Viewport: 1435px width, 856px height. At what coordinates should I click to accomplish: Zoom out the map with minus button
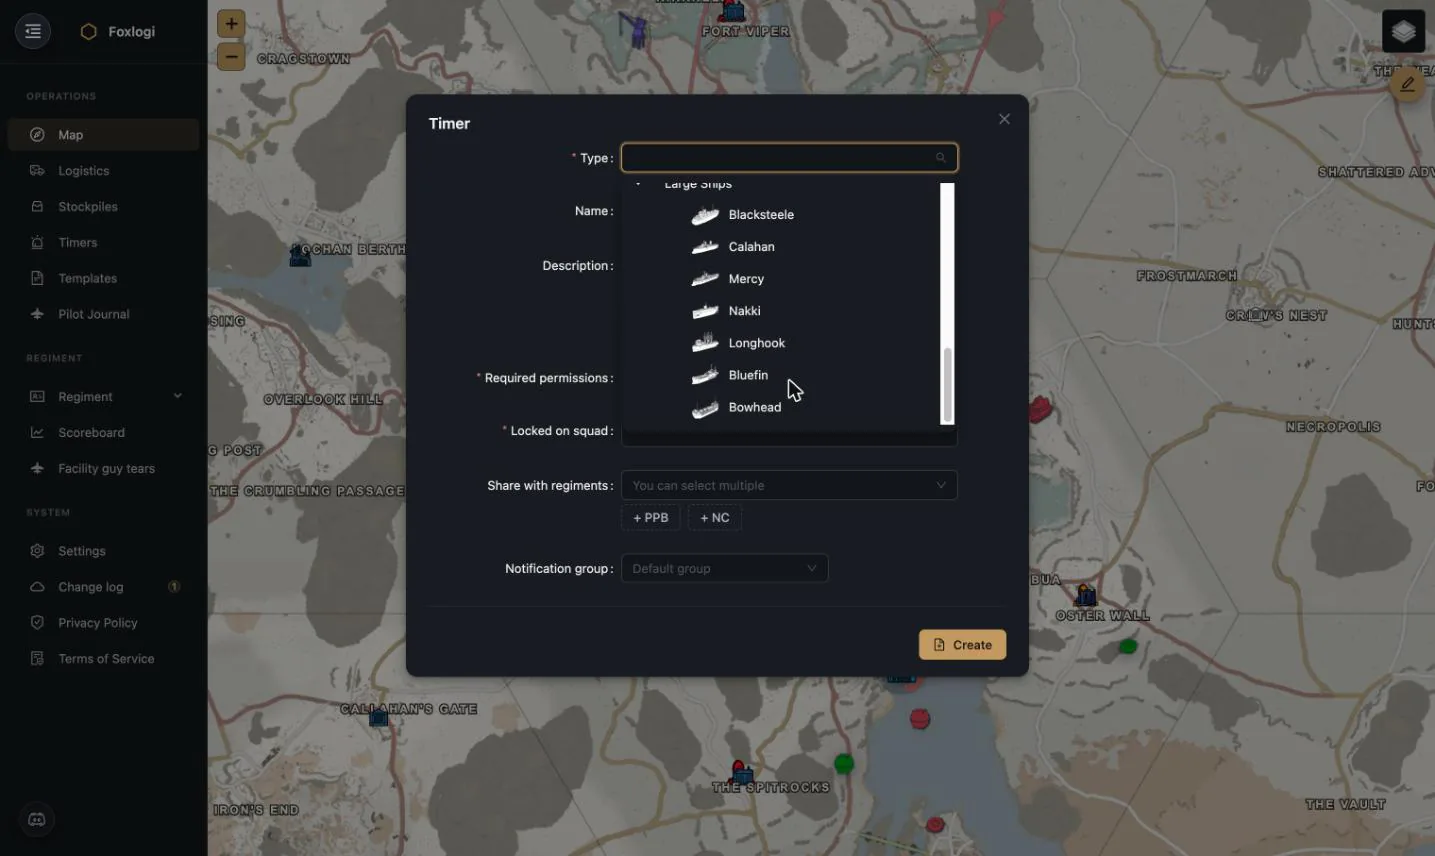tap(231, 57)
